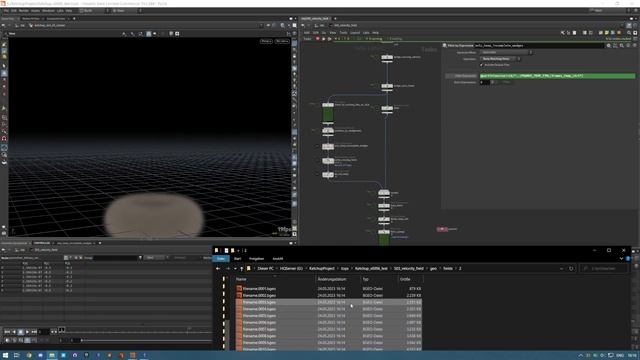Click filename.0001.bgeo file icon
This screenshot has width=640, height=360.
point(239,289)
